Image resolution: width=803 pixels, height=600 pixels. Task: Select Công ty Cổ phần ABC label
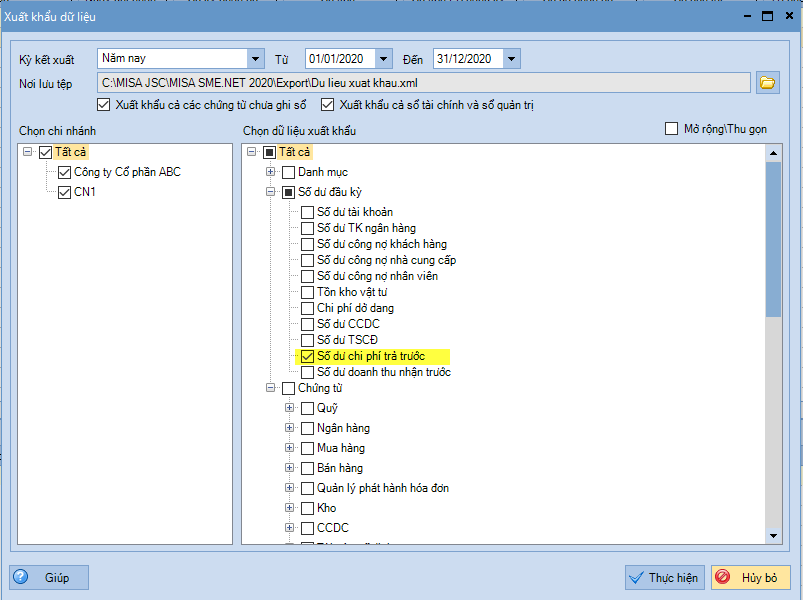pyautogui.click(x=128, y=172)
